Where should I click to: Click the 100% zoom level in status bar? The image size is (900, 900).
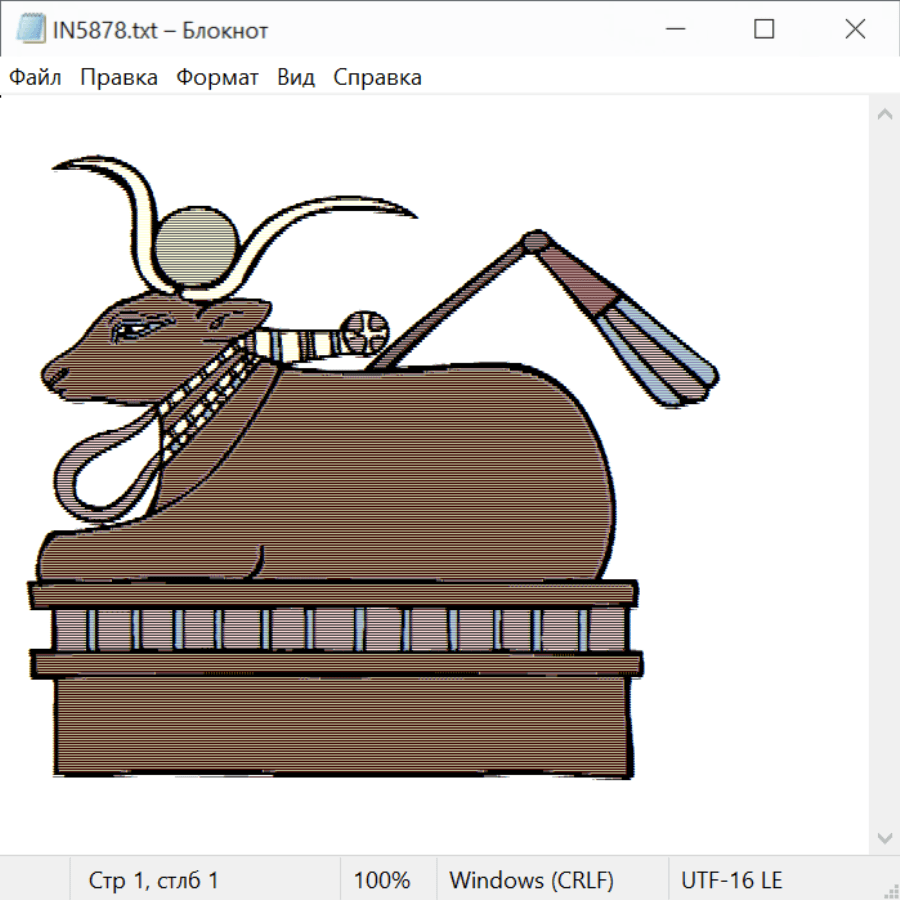tap(382, 881)
